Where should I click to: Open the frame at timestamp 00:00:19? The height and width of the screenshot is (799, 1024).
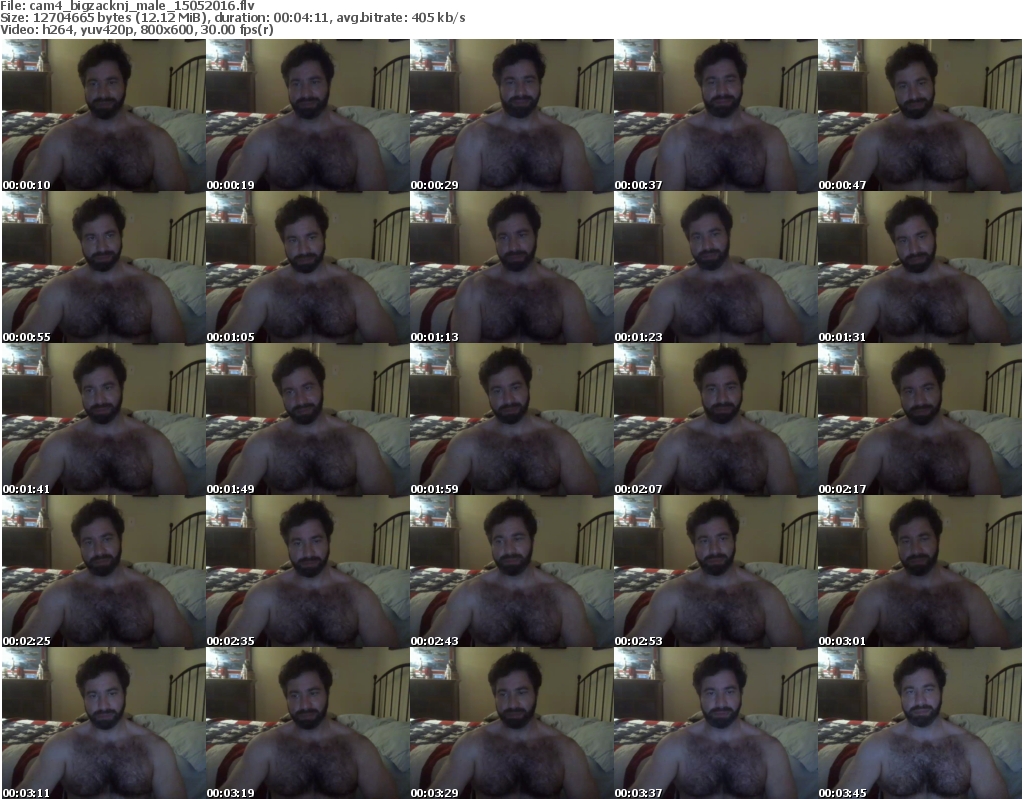click(x=308, y=115)
